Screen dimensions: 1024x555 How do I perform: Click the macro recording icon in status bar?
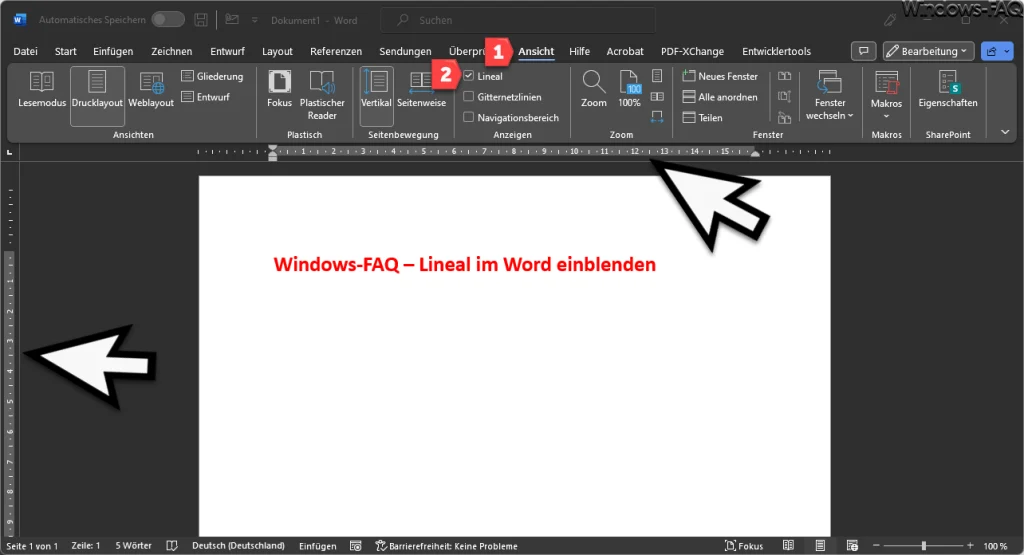[x=356, y=546]
